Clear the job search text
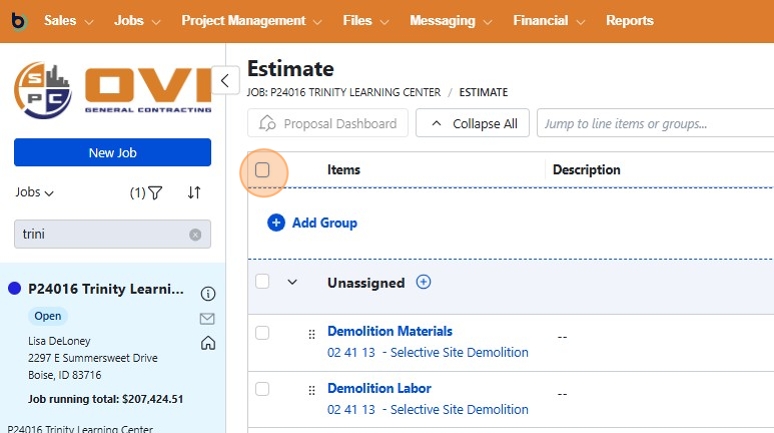 click(x=195, y=235)
